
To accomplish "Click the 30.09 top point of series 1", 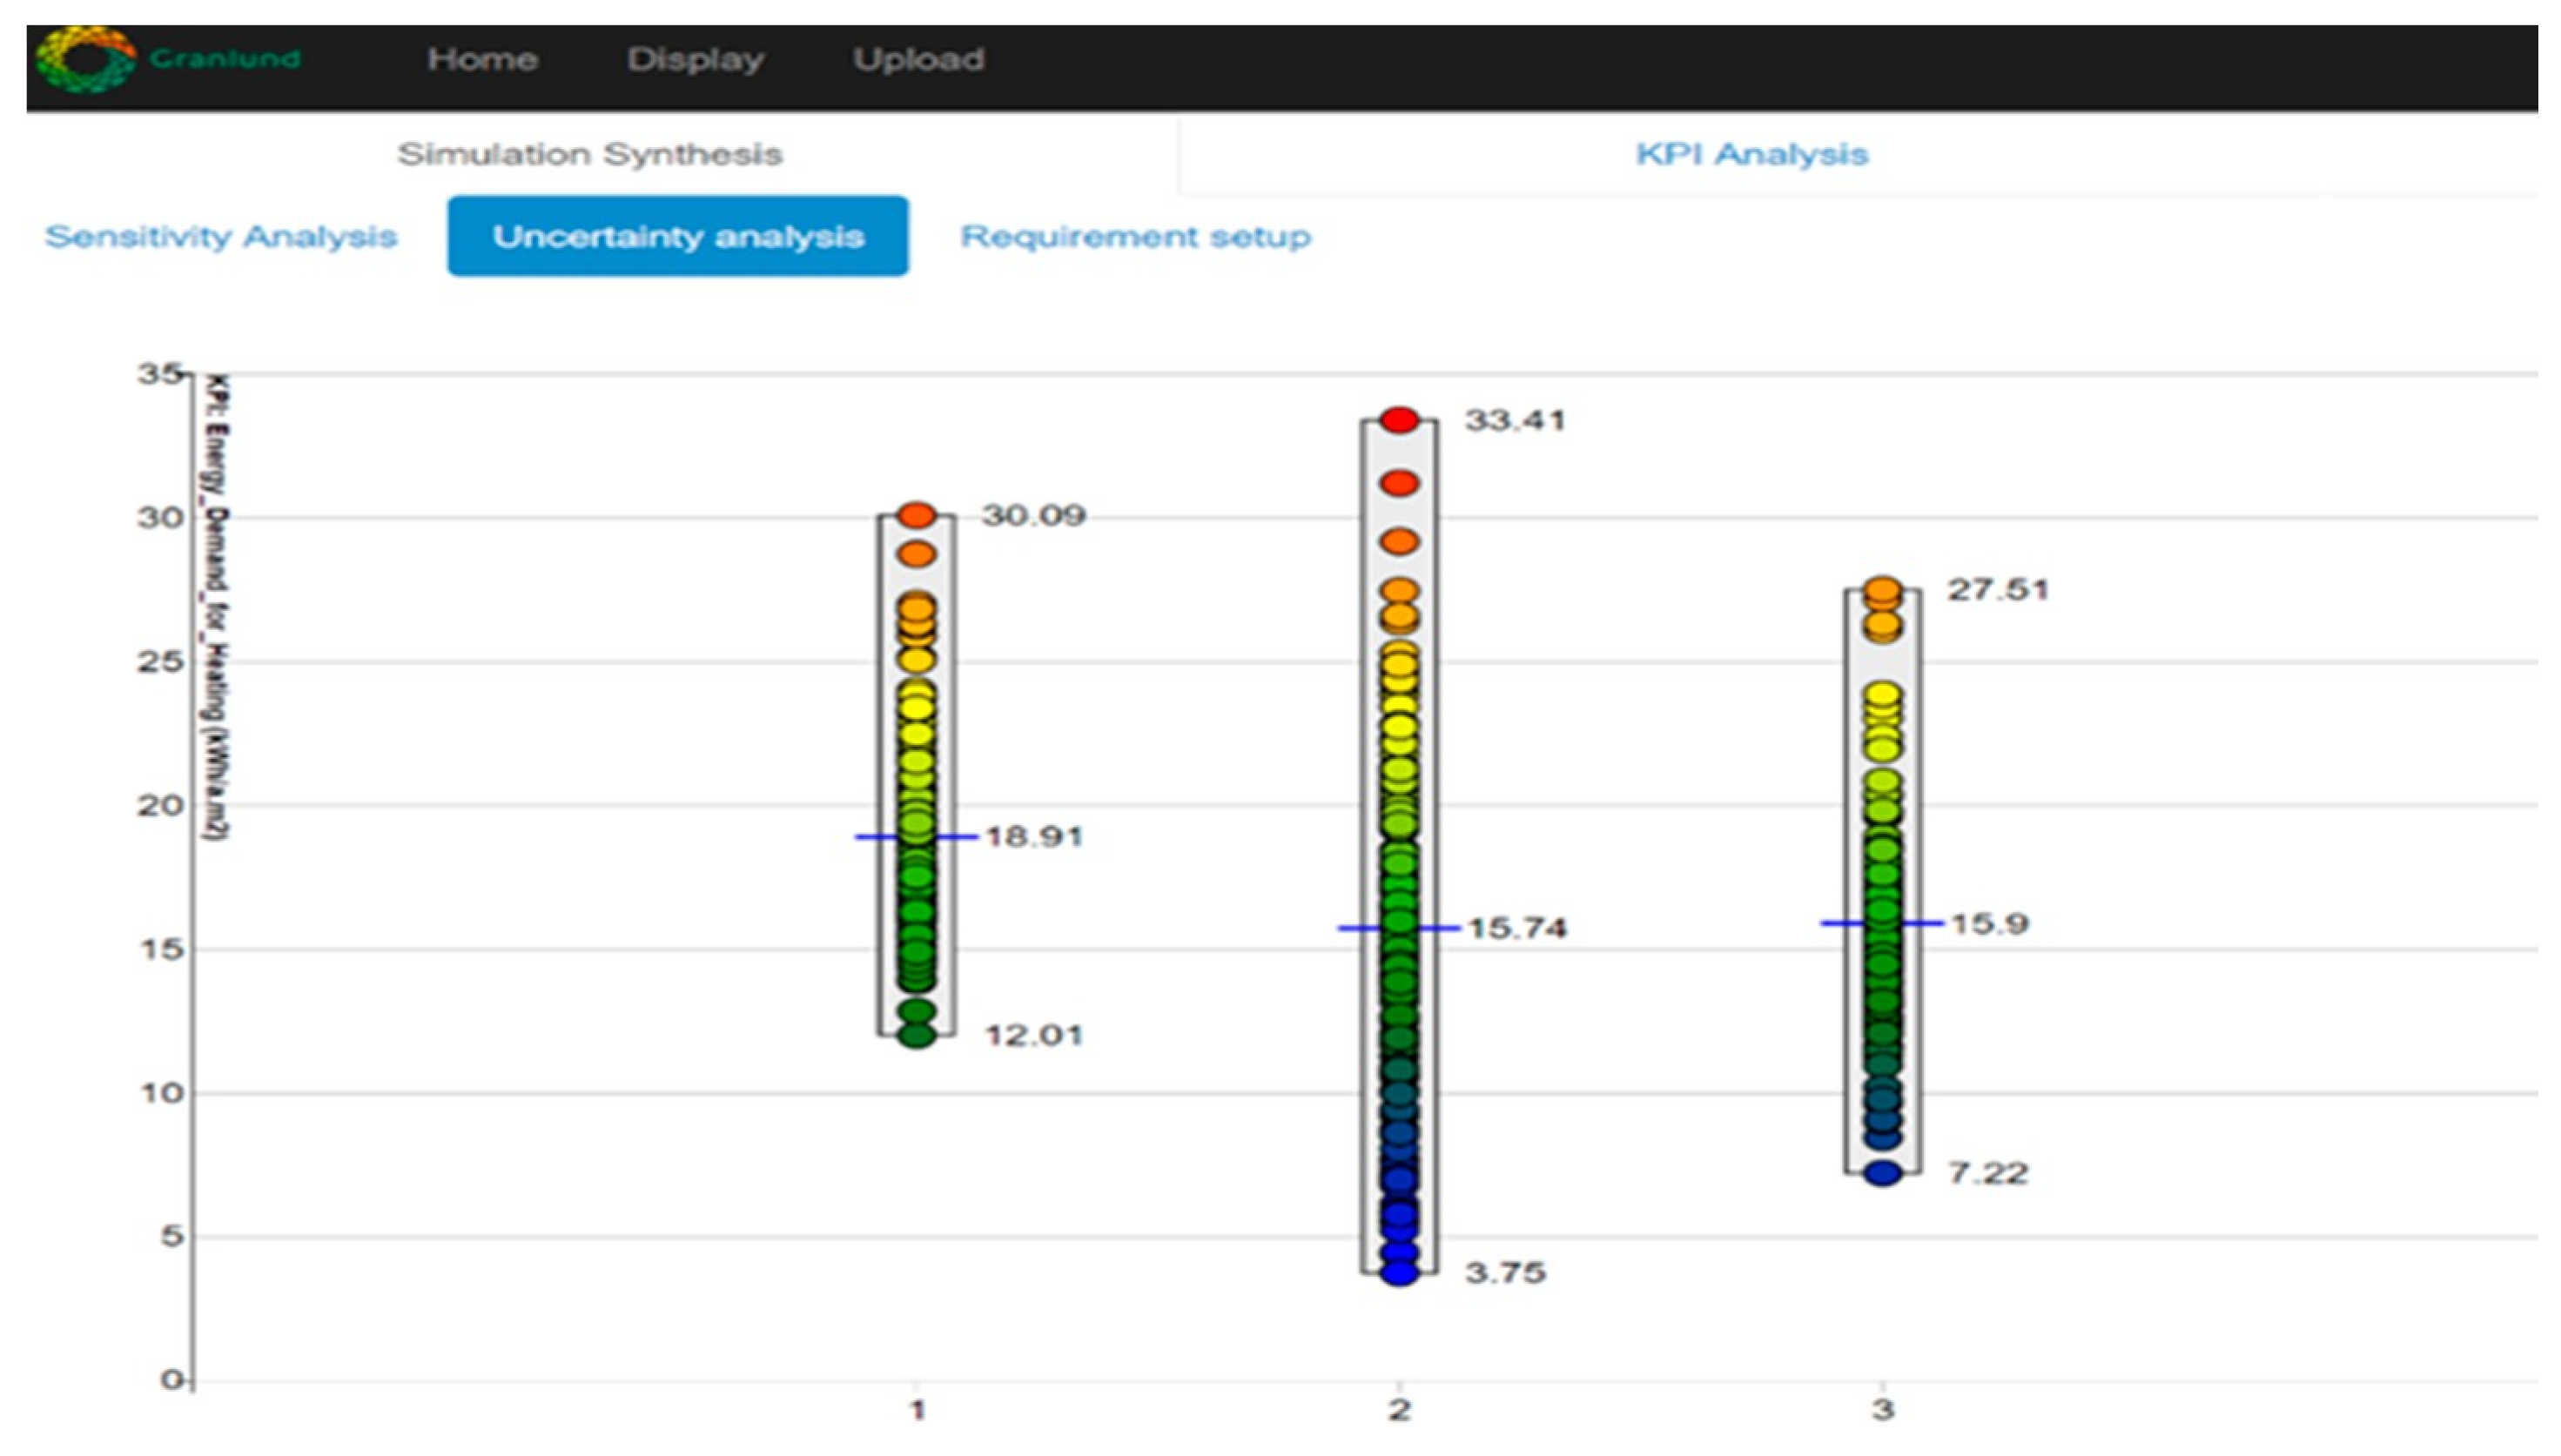I will (916, 516).
